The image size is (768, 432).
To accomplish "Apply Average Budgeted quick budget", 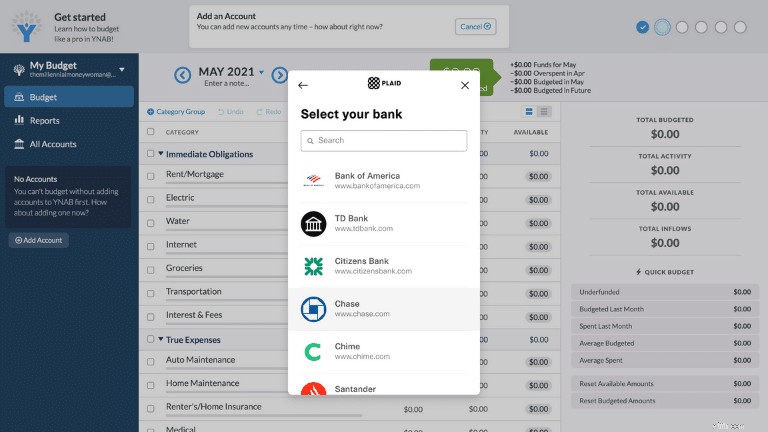I will [x=665, y=343].
